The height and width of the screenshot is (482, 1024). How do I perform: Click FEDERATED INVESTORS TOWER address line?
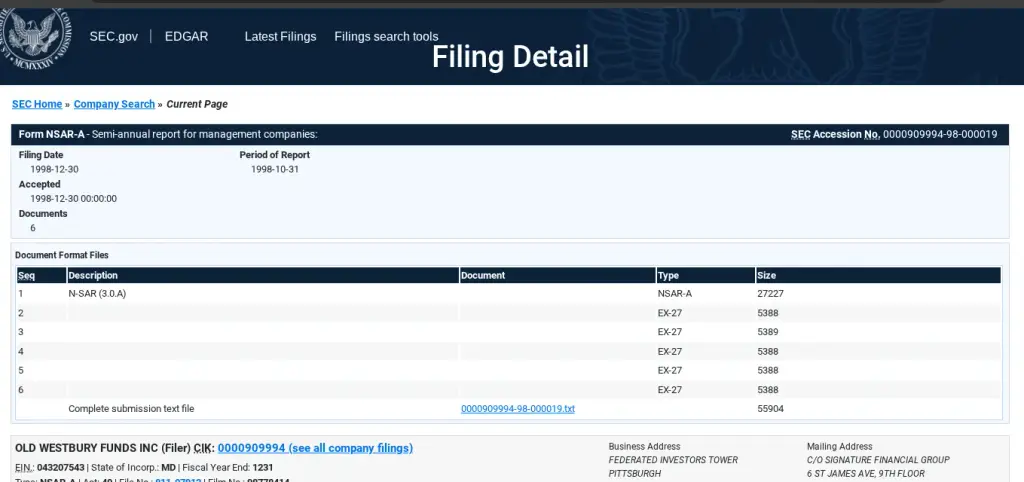click(x=673, y=460)
